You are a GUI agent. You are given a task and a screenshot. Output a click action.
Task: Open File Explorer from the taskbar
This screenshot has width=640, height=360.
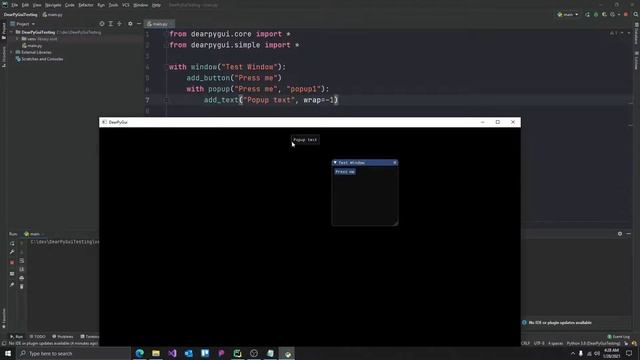point(156,353)
